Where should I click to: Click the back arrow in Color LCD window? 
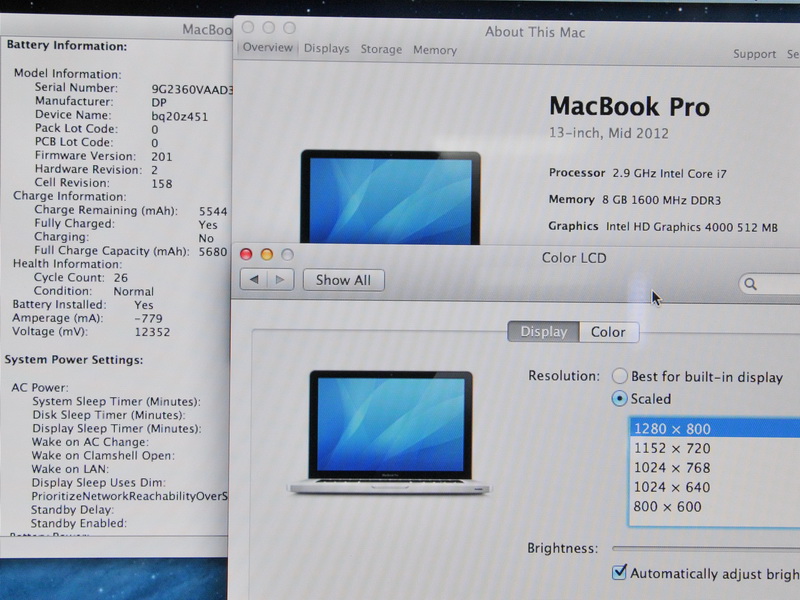[254, 280]
